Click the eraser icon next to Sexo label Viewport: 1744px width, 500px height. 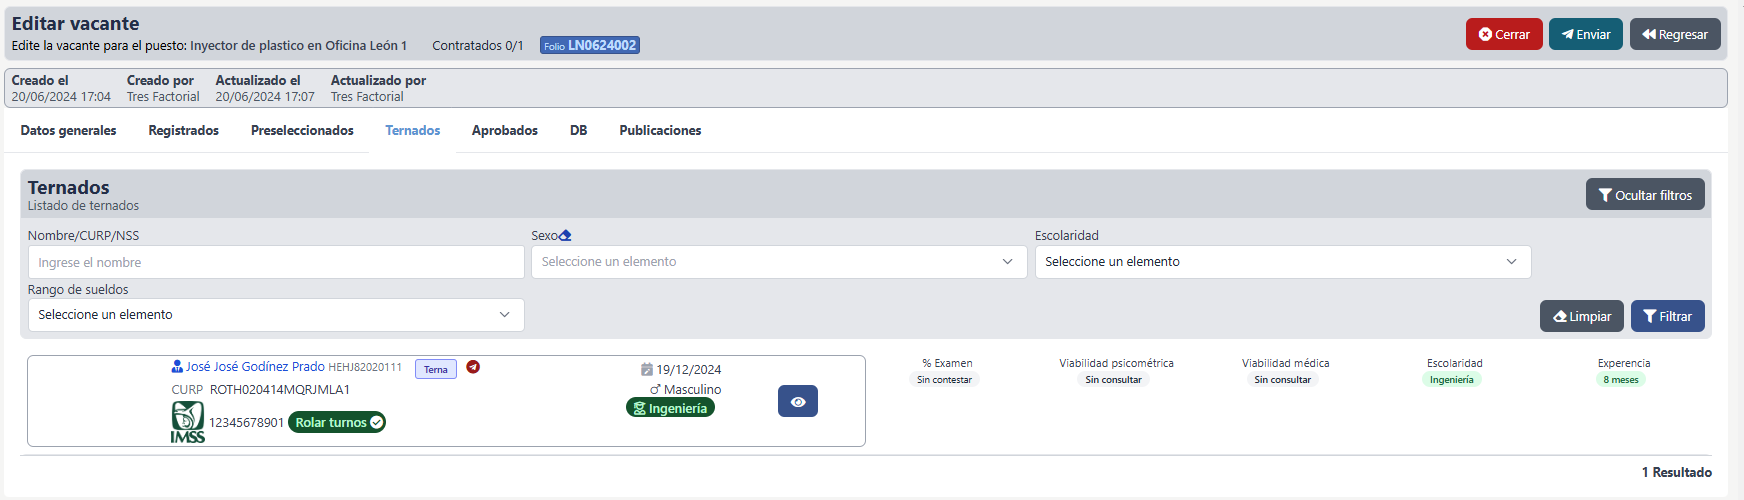pyautogui.click(x=565, y=236)
